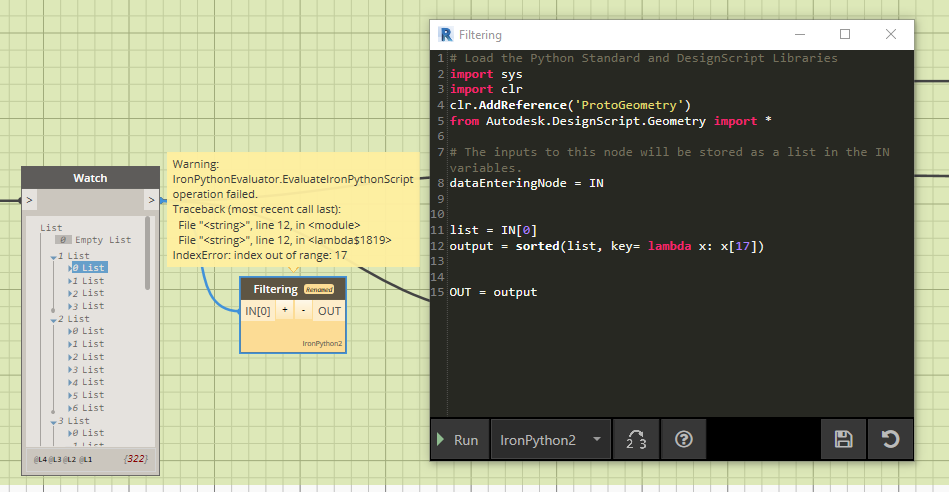Save the Python script changes
The height and width of the screenshot is (492, 949).
(843, 439)
